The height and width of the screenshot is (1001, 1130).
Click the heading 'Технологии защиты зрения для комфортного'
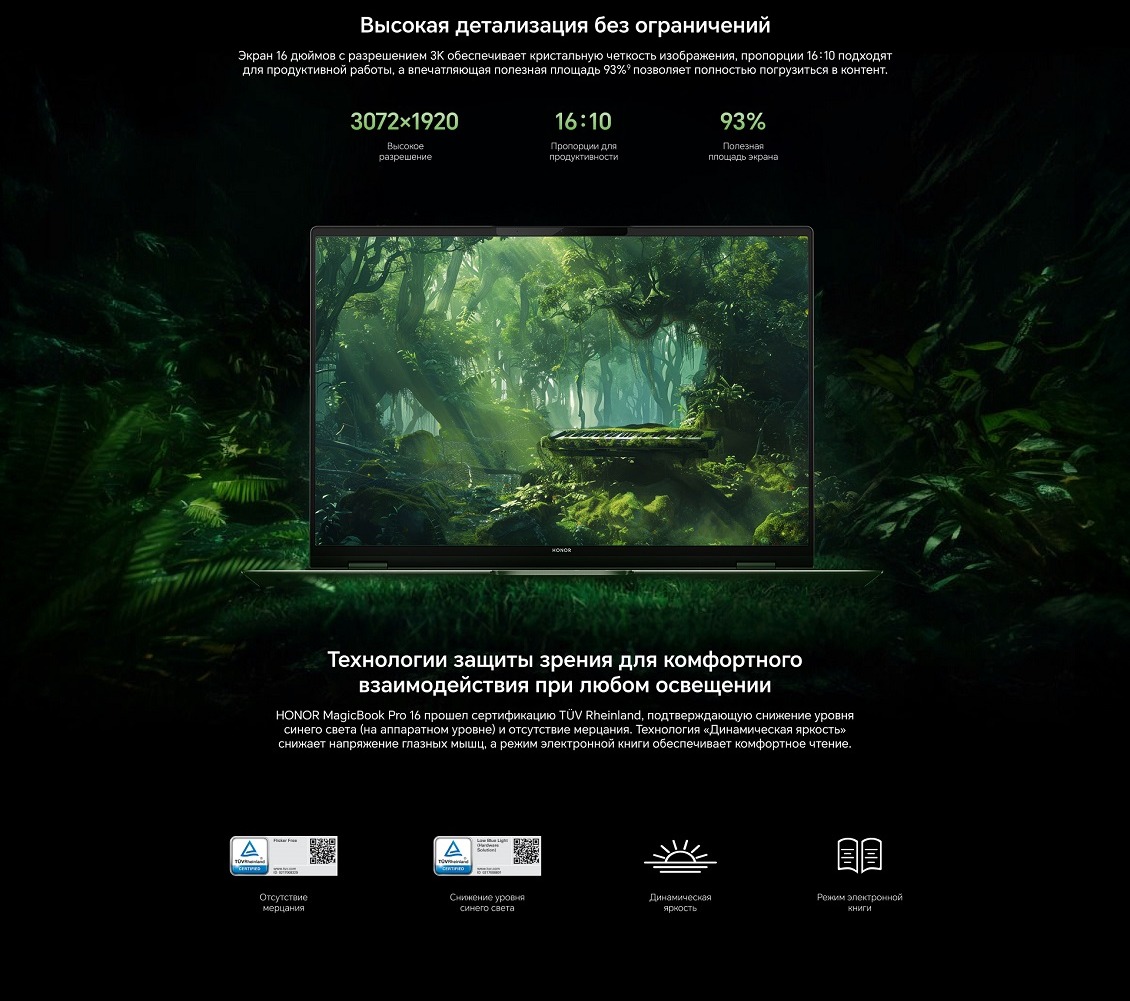coord(565,660)
